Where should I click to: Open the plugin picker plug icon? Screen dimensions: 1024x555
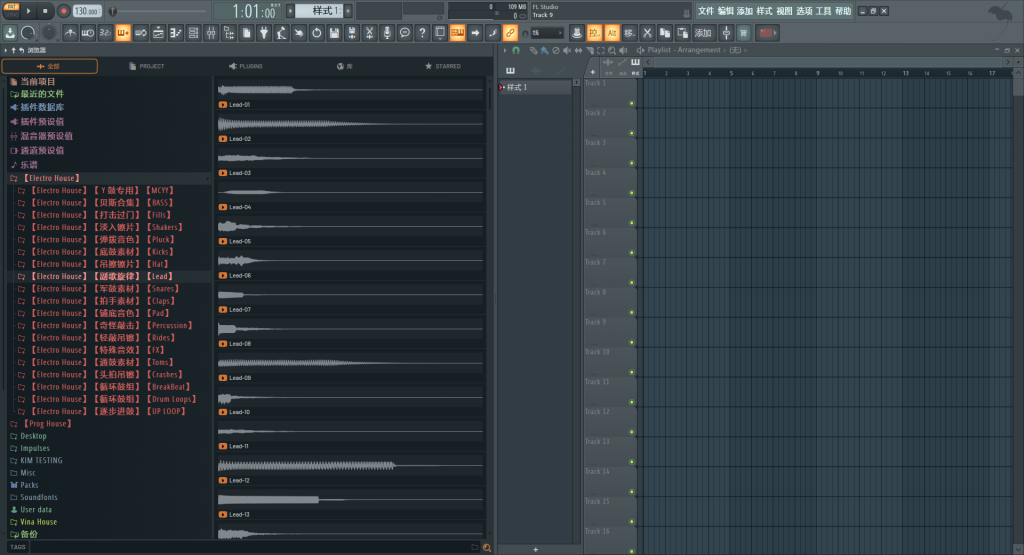[x=264, y=33]
